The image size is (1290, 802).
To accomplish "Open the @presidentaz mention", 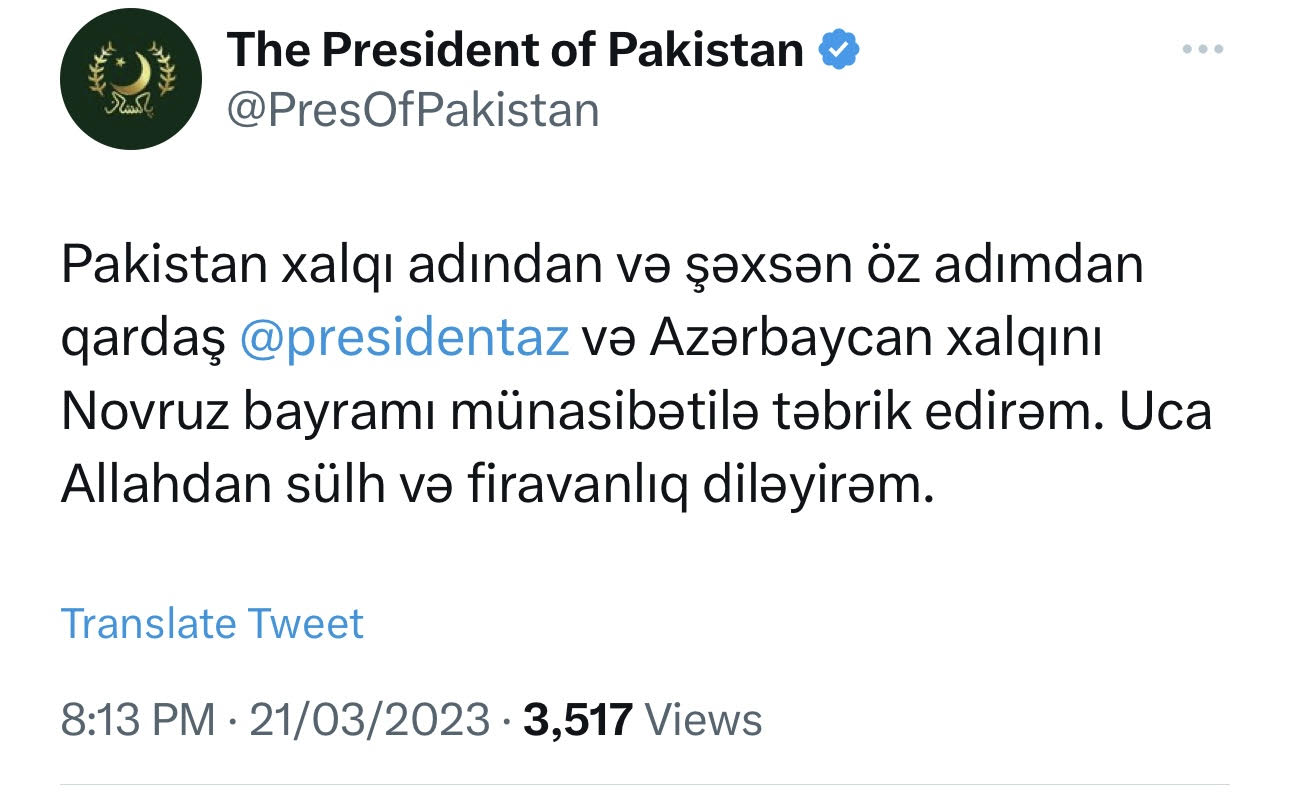I will click(404, 339).
